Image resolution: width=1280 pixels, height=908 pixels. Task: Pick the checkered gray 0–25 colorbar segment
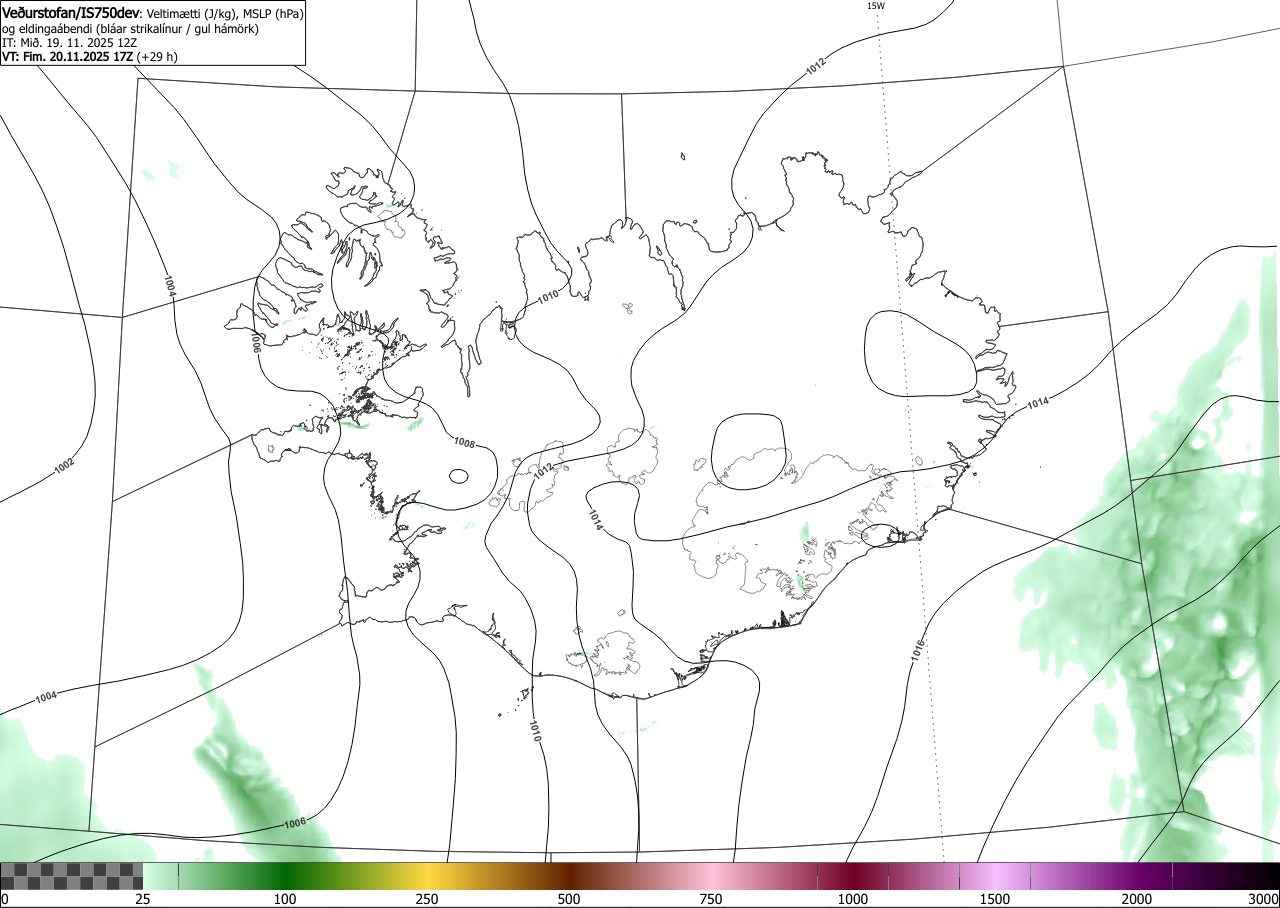pos(72,876)
